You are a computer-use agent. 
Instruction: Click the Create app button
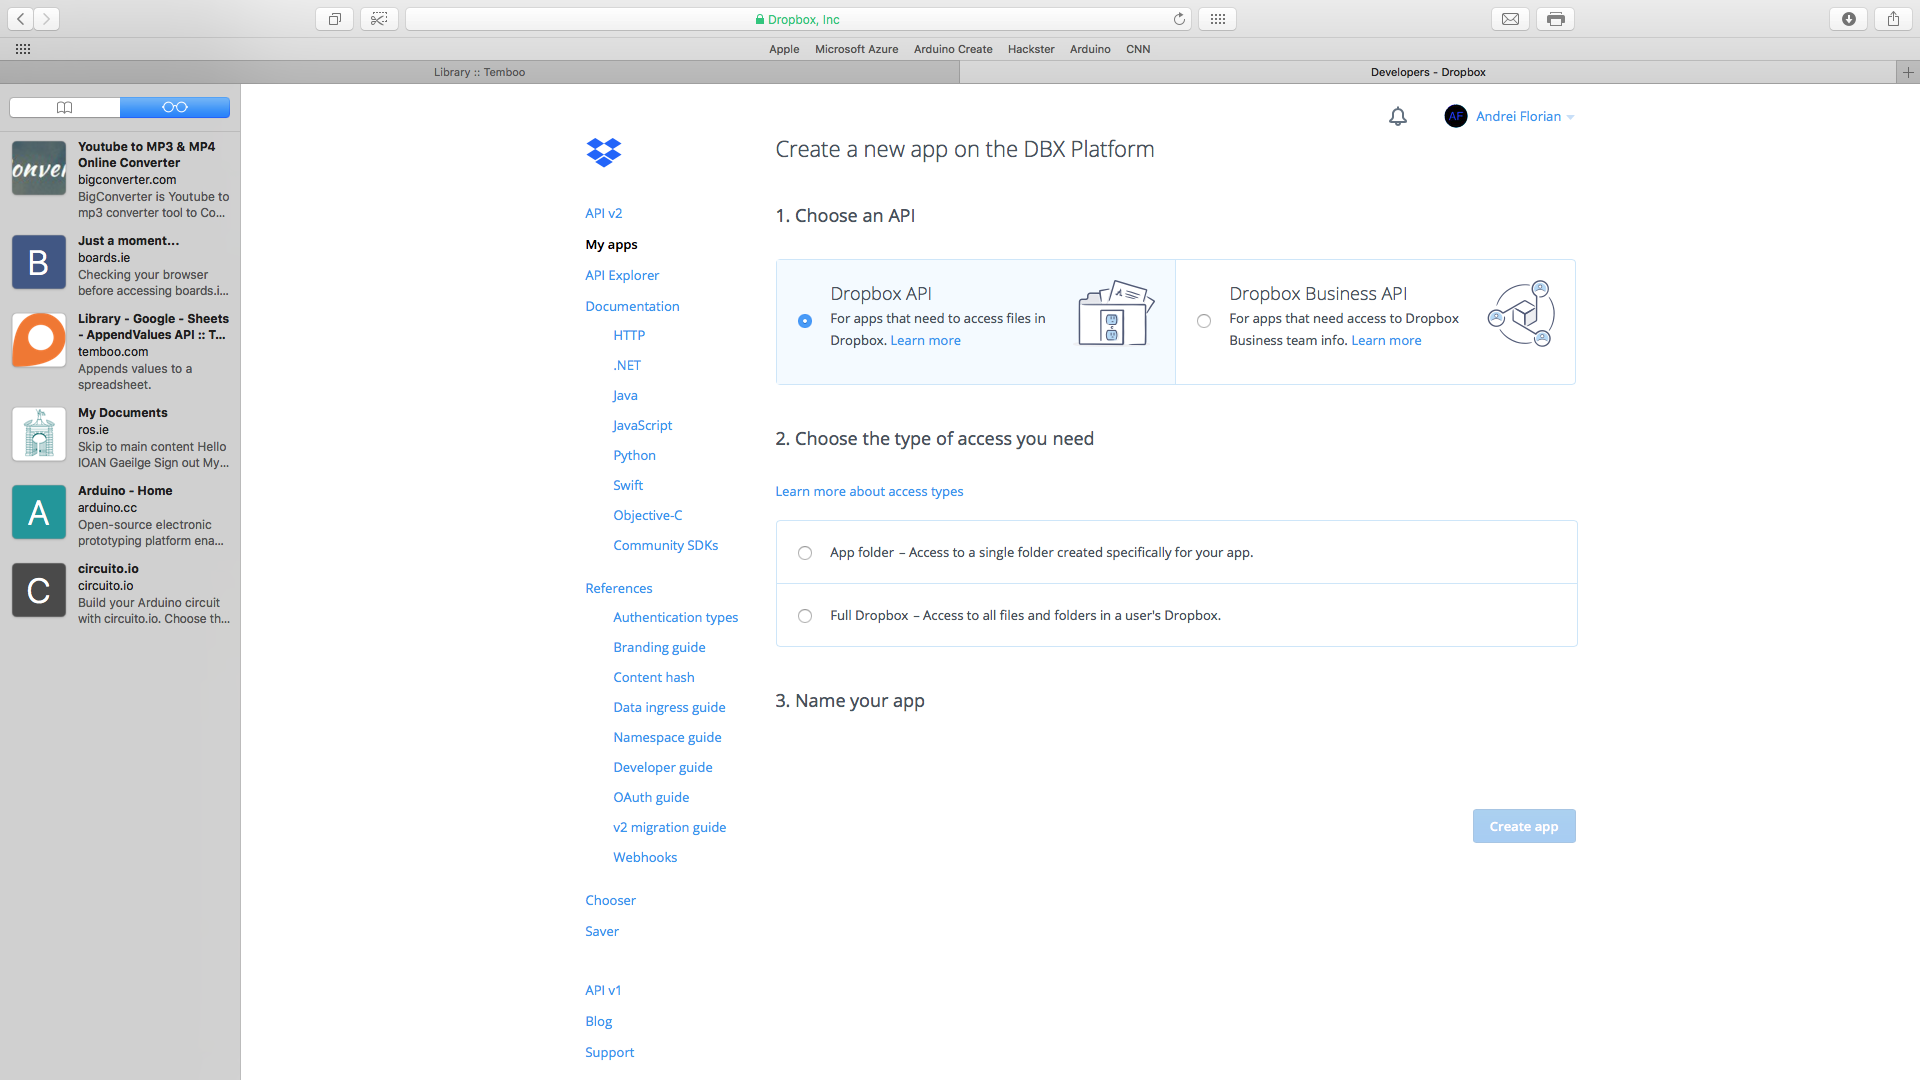coord(1523,826)
